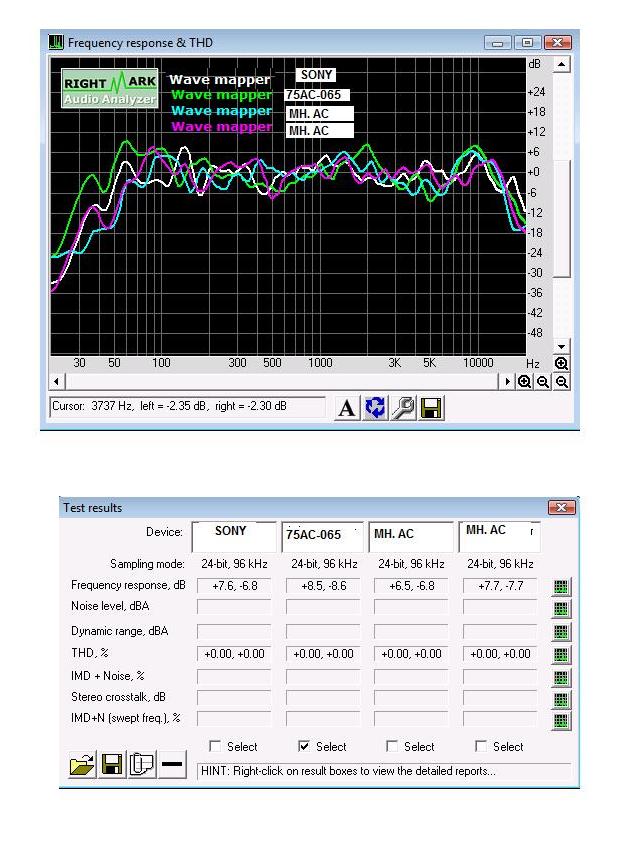Click the make report documents icon
Image resolution: width=640 pixels, height=843 pixels.
tap(142, 765)
